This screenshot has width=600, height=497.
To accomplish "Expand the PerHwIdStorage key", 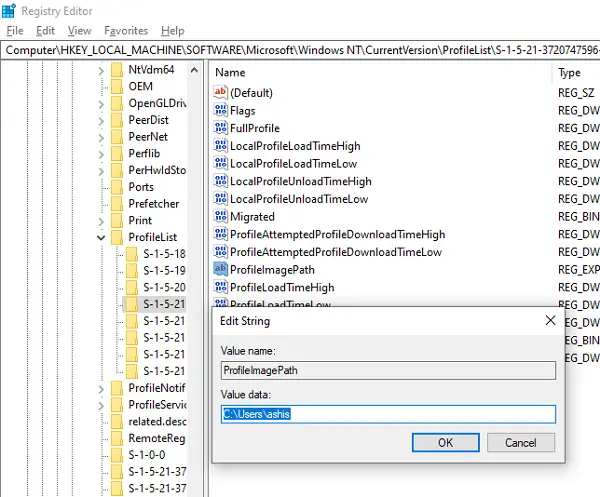I will [101, 171].
